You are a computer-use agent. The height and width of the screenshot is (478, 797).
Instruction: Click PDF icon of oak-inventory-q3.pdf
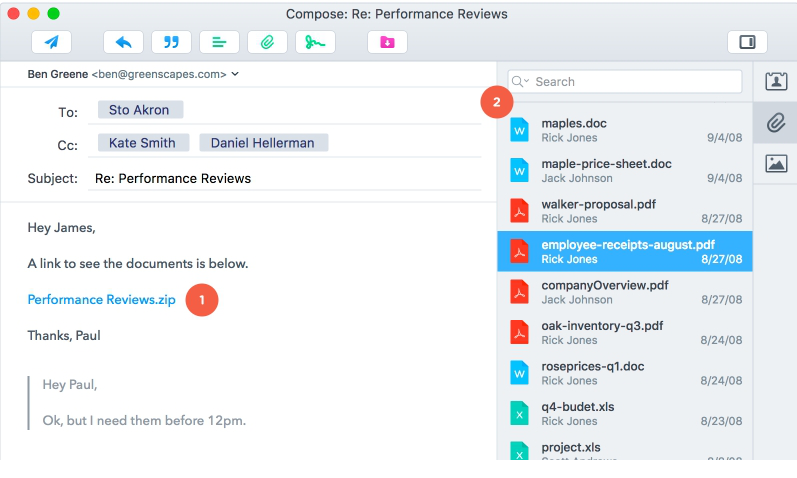pyautogui.click(x=519, y=332)
